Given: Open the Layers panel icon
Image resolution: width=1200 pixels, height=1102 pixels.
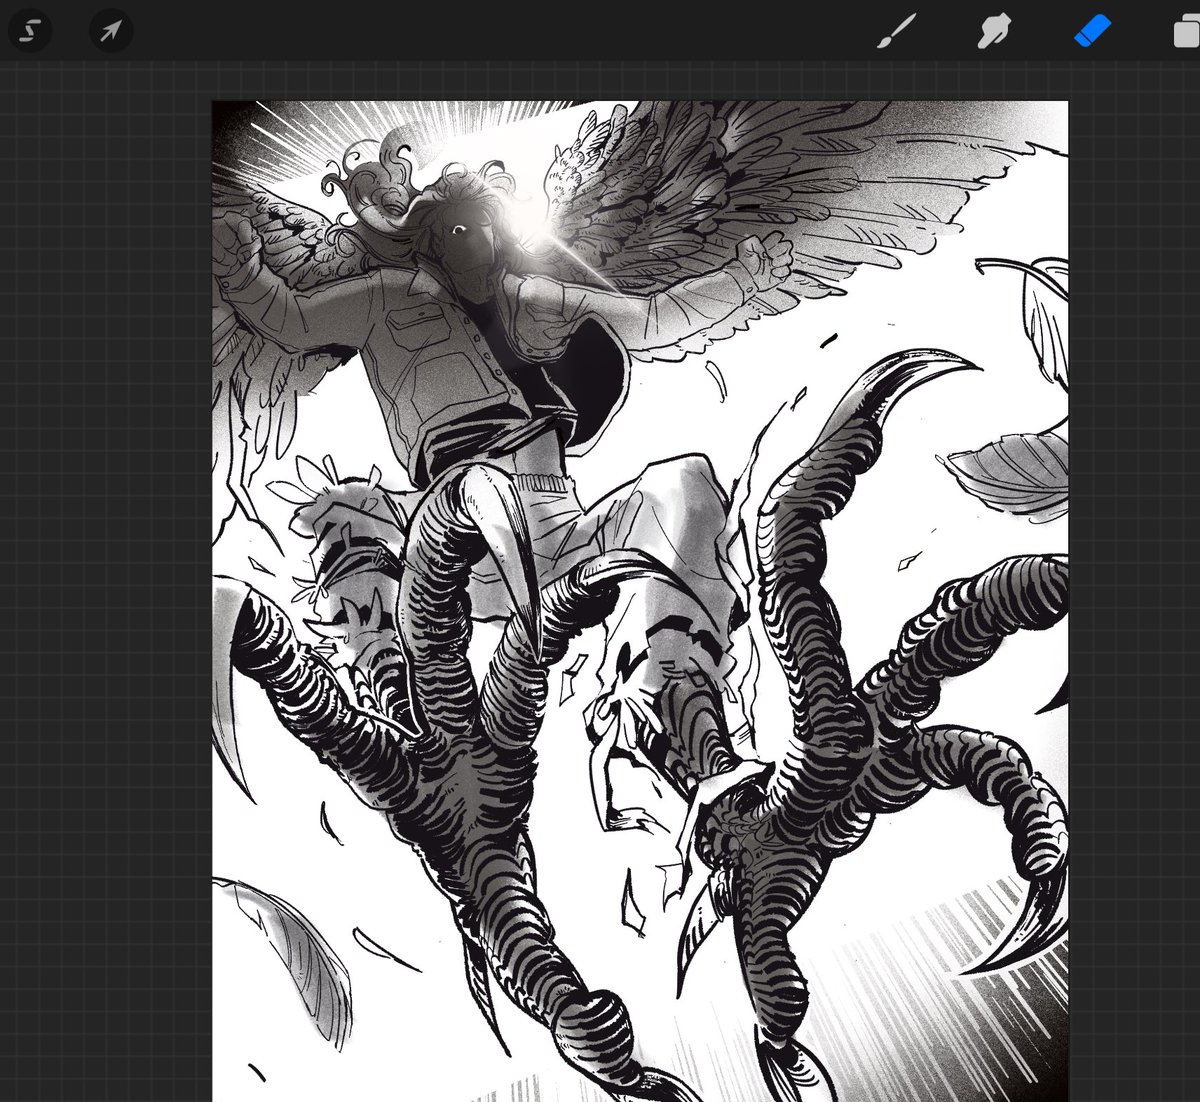Looking at the screenshot, I should pyautogui.click(x=1187, y=32).
